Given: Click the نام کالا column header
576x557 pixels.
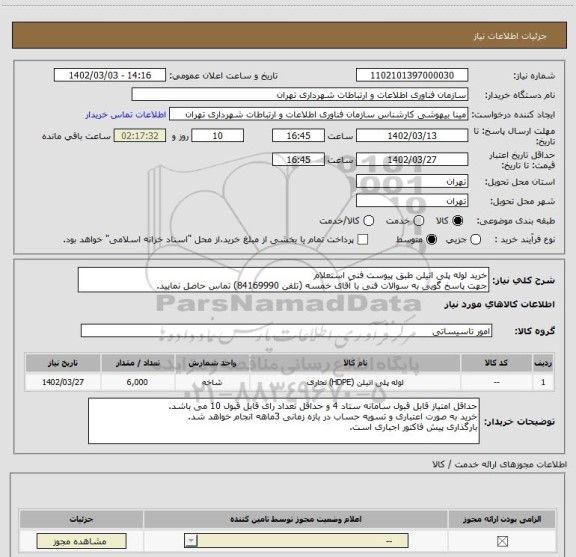Looking at the screenshot, I should (355, 363).
